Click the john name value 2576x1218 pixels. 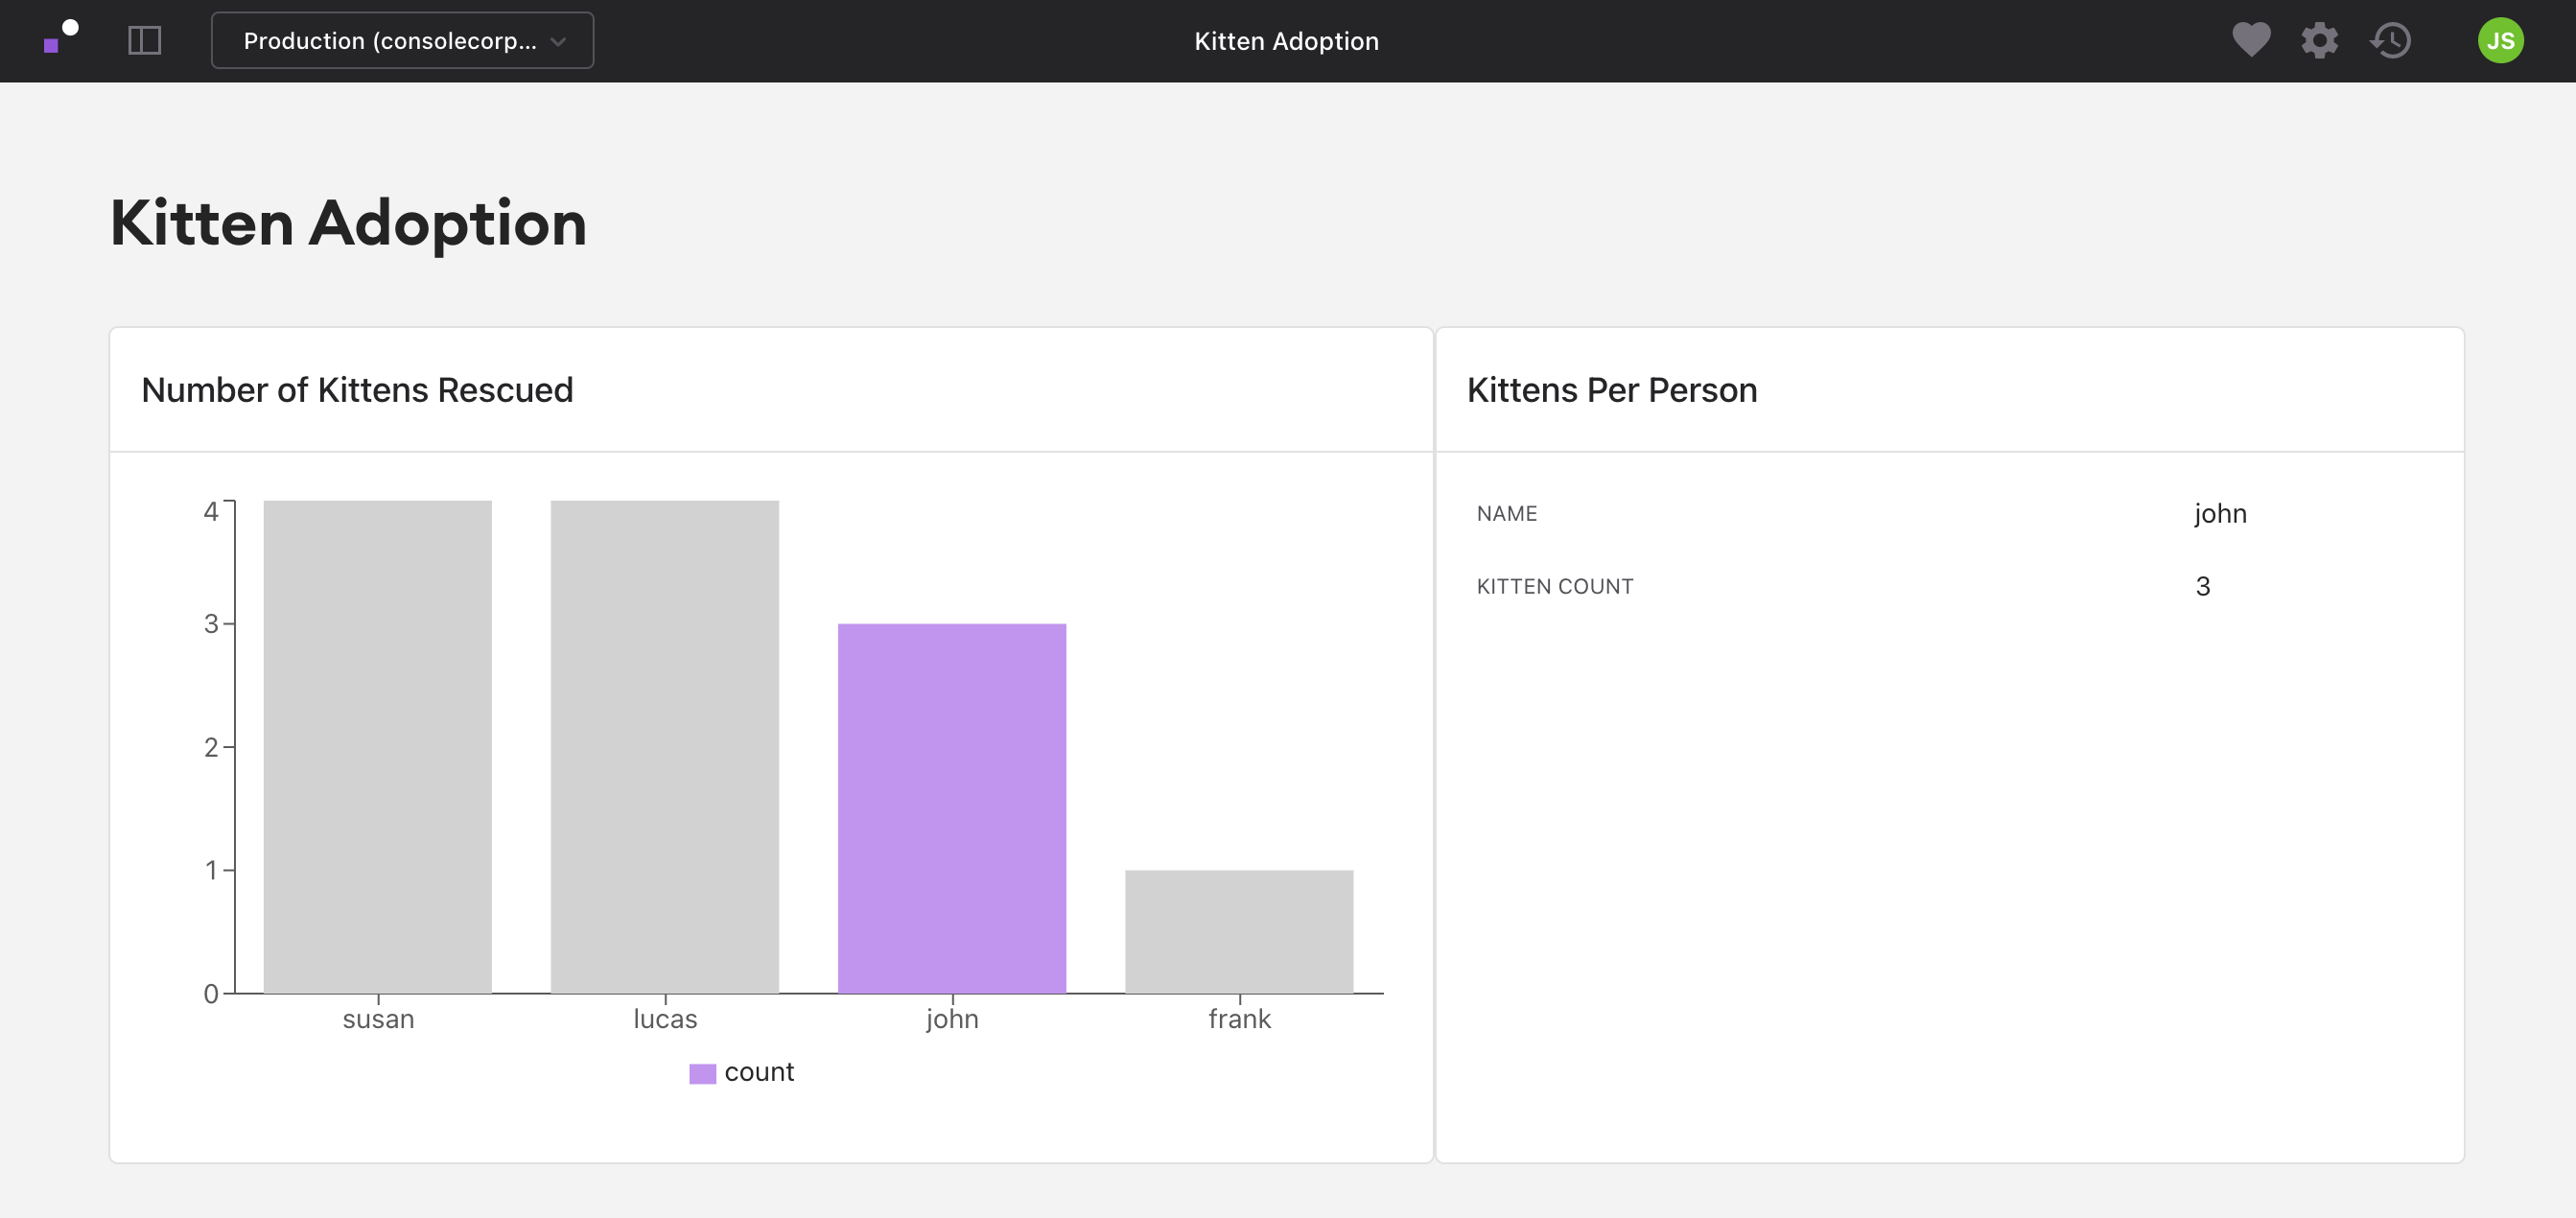click(x=2220, y=513)
